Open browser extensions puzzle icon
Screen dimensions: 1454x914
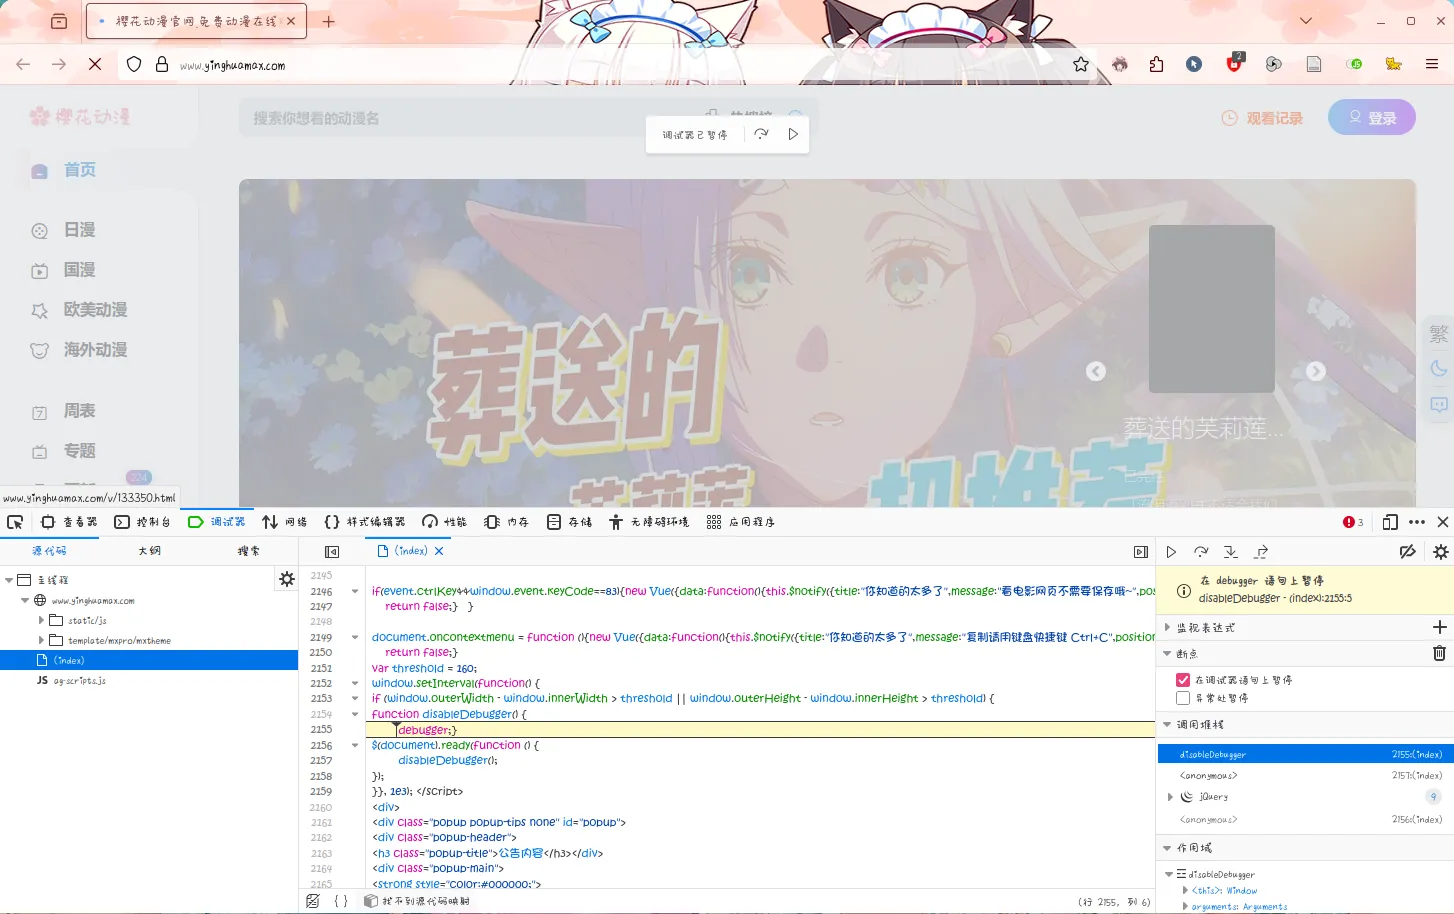pos(1156,64)
